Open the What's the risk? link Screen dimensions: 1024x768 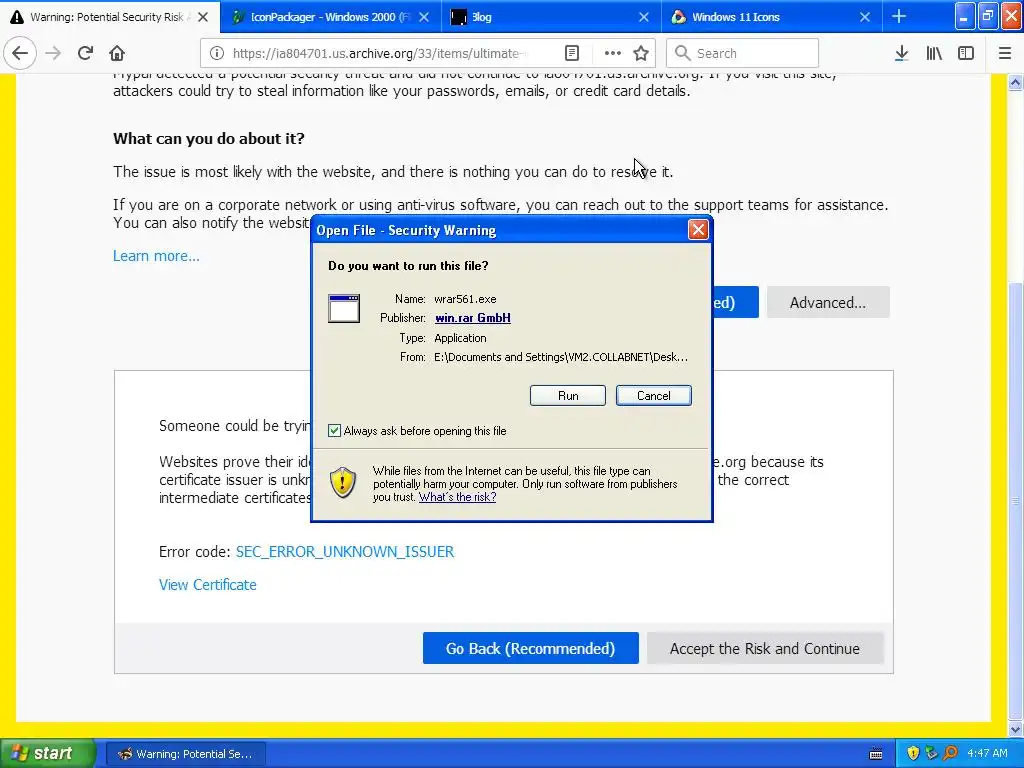[457, 497]
